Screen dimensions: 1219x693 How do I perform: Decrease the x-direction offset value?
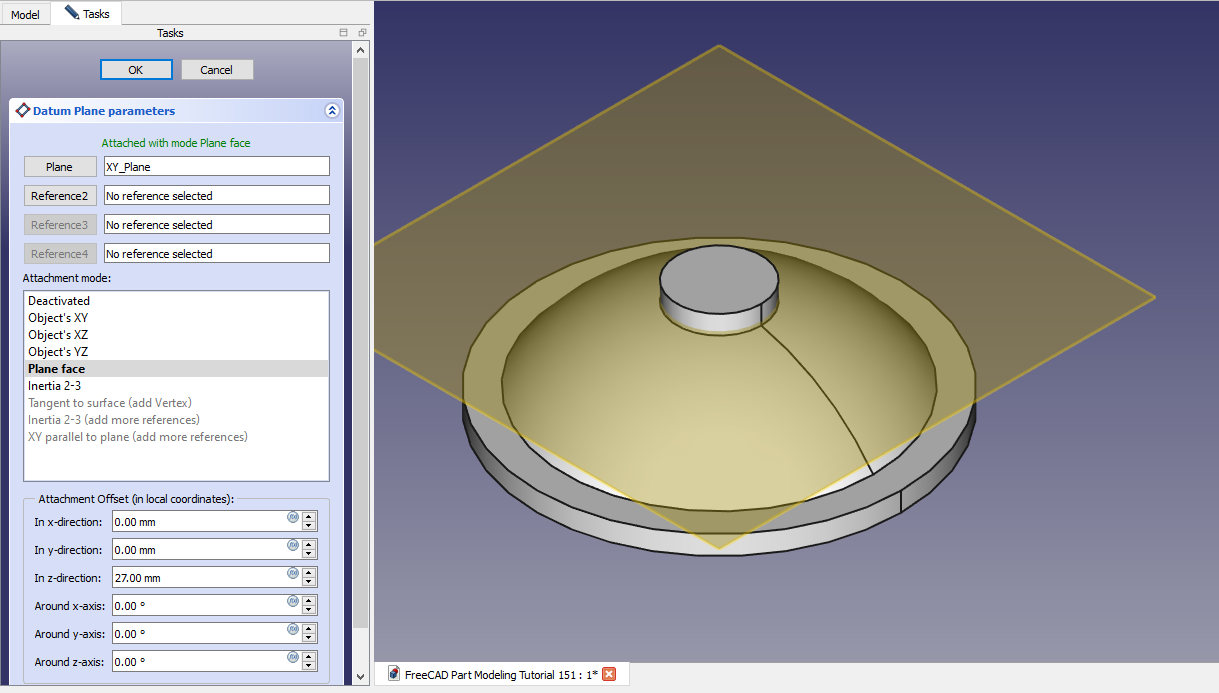pyautogui.click(x=309, y=526)
